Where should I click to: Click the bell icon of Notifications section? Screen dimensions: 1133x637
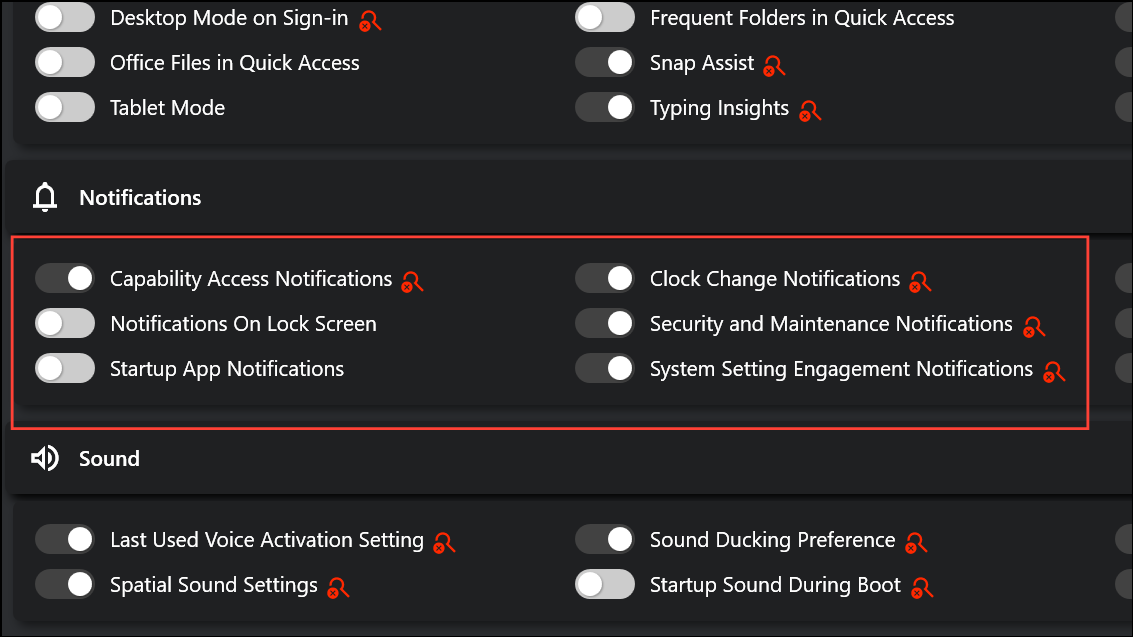[x=45, y=197]
